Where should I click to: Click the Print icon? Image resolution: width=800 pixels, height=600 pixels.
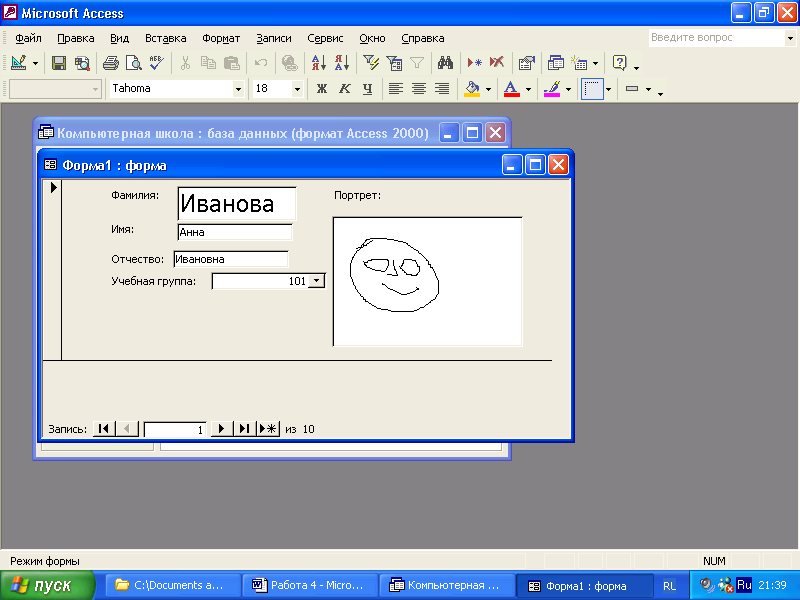click(x=110, y=63)
